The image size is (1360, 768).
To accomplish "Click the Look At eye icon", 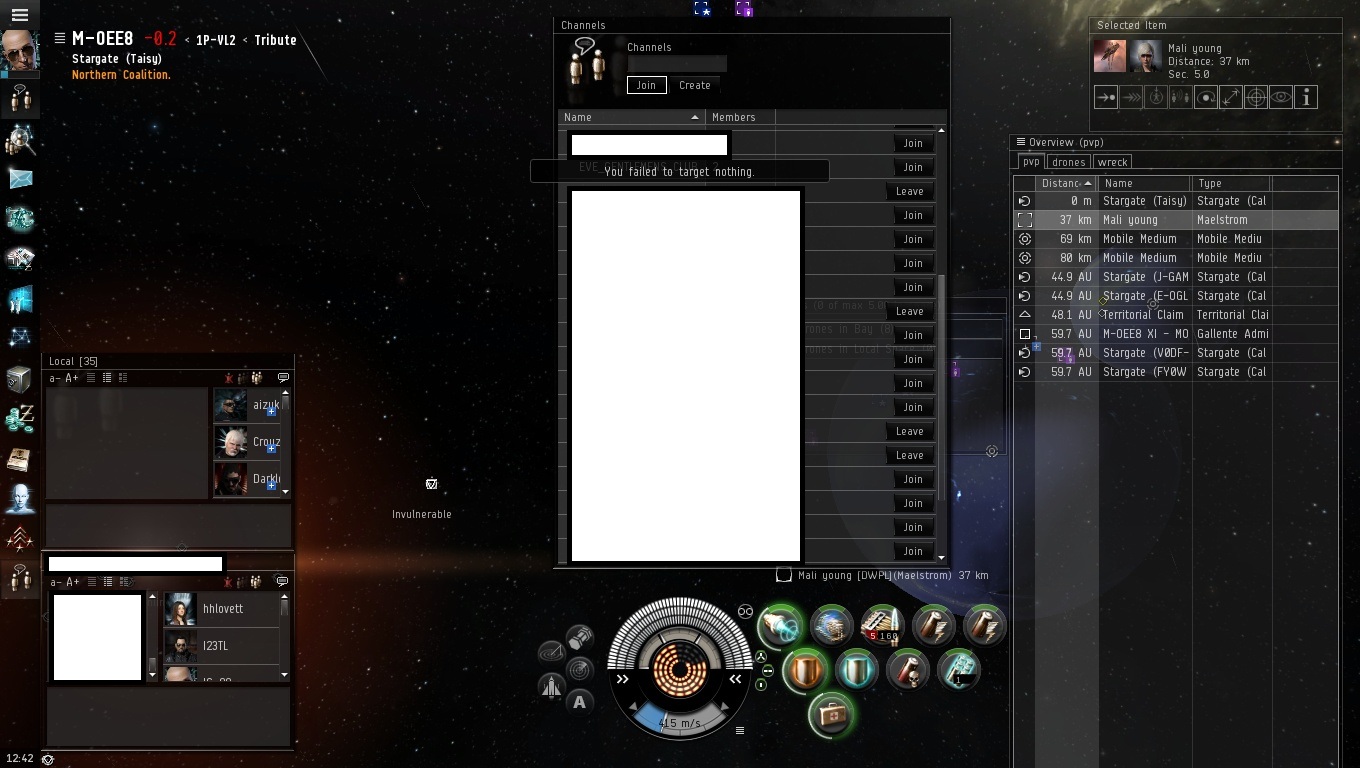I will [1281, 97].
